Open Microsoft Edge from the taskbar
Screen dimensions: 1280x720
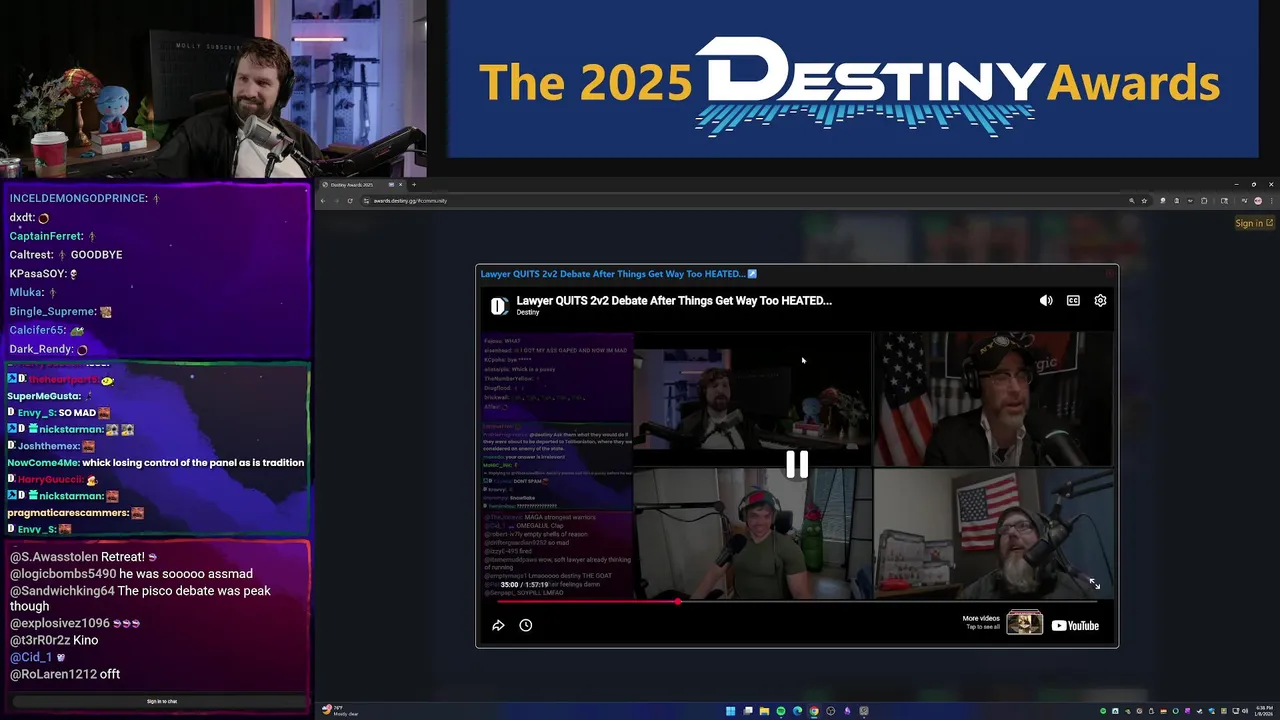[x=797, y=711]
